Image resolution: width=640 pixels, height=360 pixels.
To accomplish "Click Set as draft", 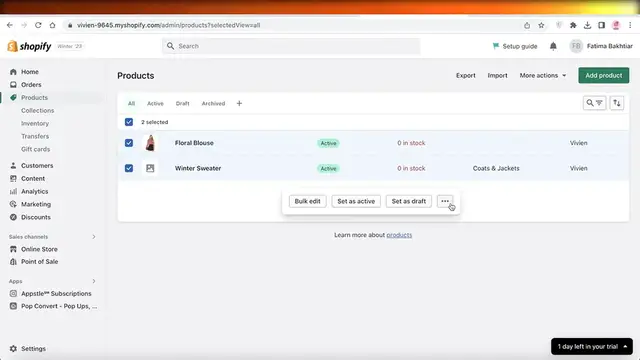I will click(x=409, y=201).
